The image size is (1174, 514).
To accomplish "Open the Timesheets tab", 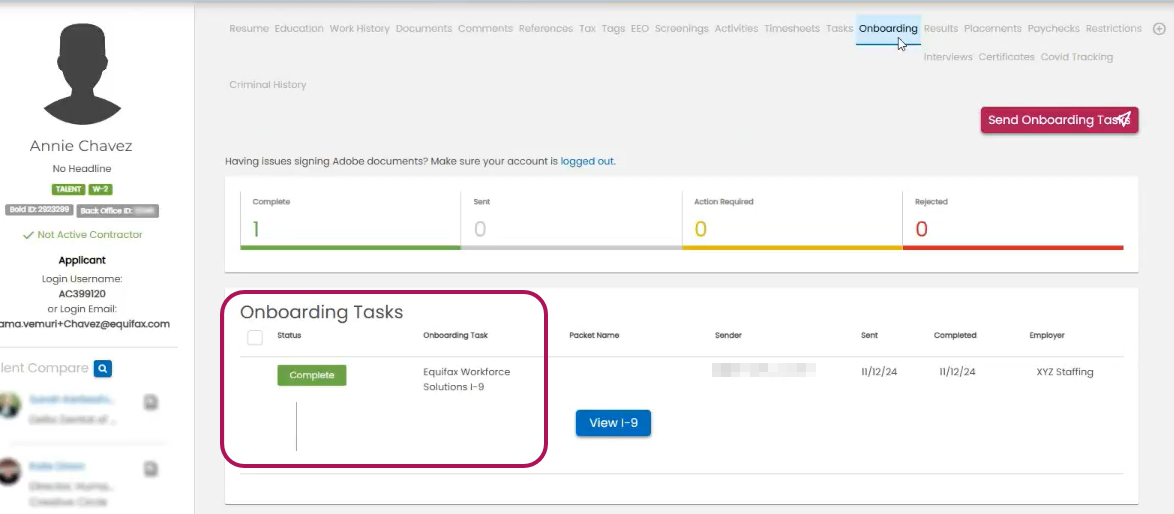I will pos(791,28).
